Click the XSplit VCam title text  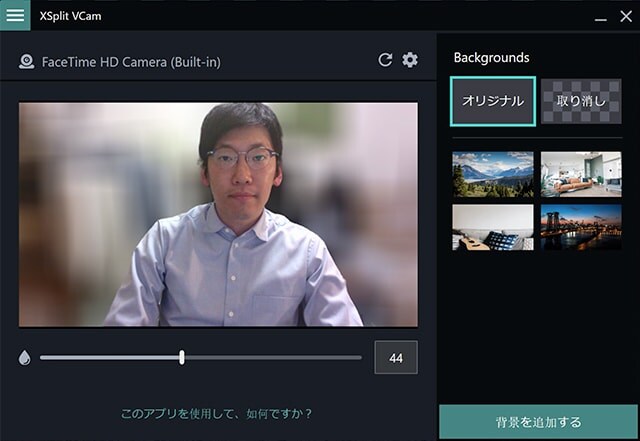pyautogui.click(x=70, y=16)
